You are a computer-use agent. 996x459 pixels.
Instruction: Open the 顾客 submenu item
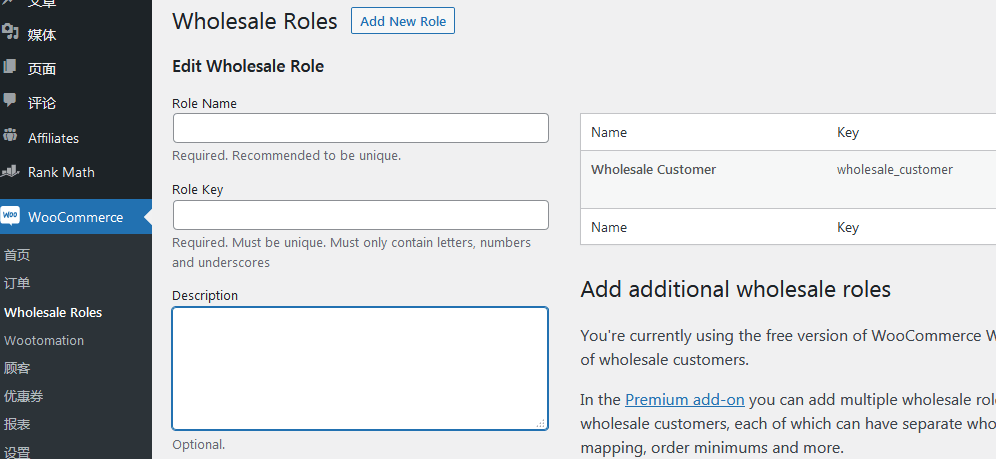(x=17, y=368)
